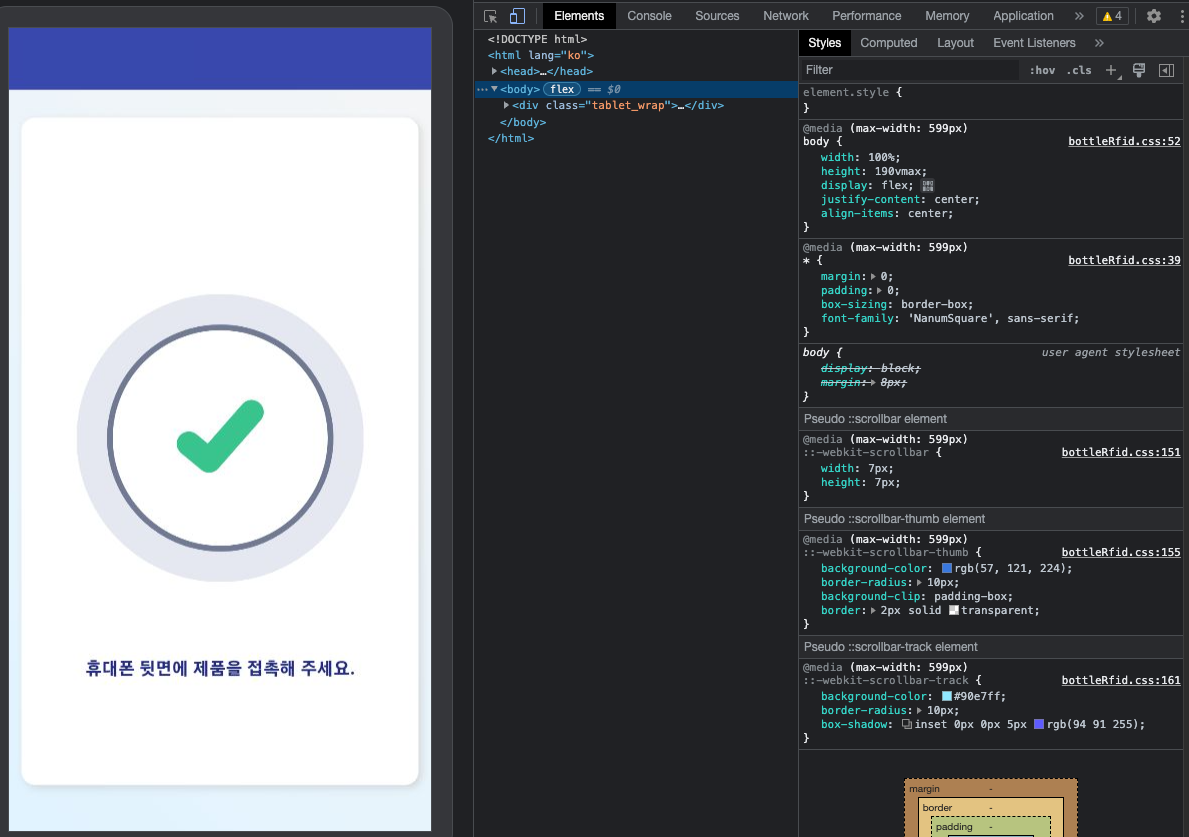Open the Memory tab
The width and height of the screenshot is (1189, 837).
pos(946,16)
